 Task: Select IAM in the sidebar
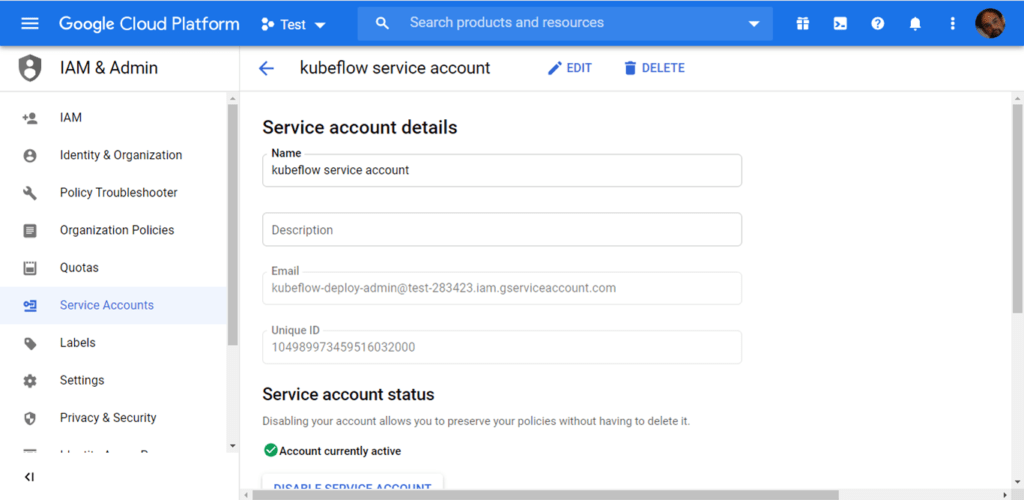tap(114, 118)
